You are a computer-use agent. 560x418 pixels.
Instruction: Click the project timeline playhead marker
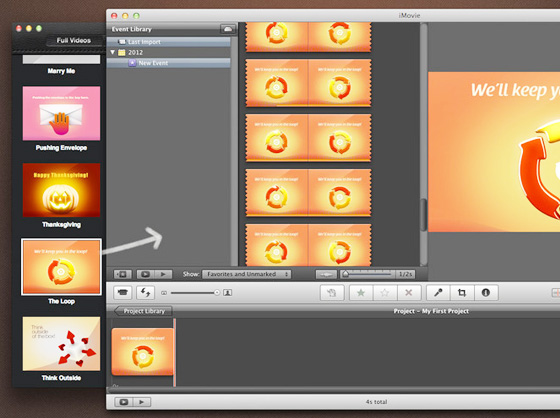click(x=175, y=352)
